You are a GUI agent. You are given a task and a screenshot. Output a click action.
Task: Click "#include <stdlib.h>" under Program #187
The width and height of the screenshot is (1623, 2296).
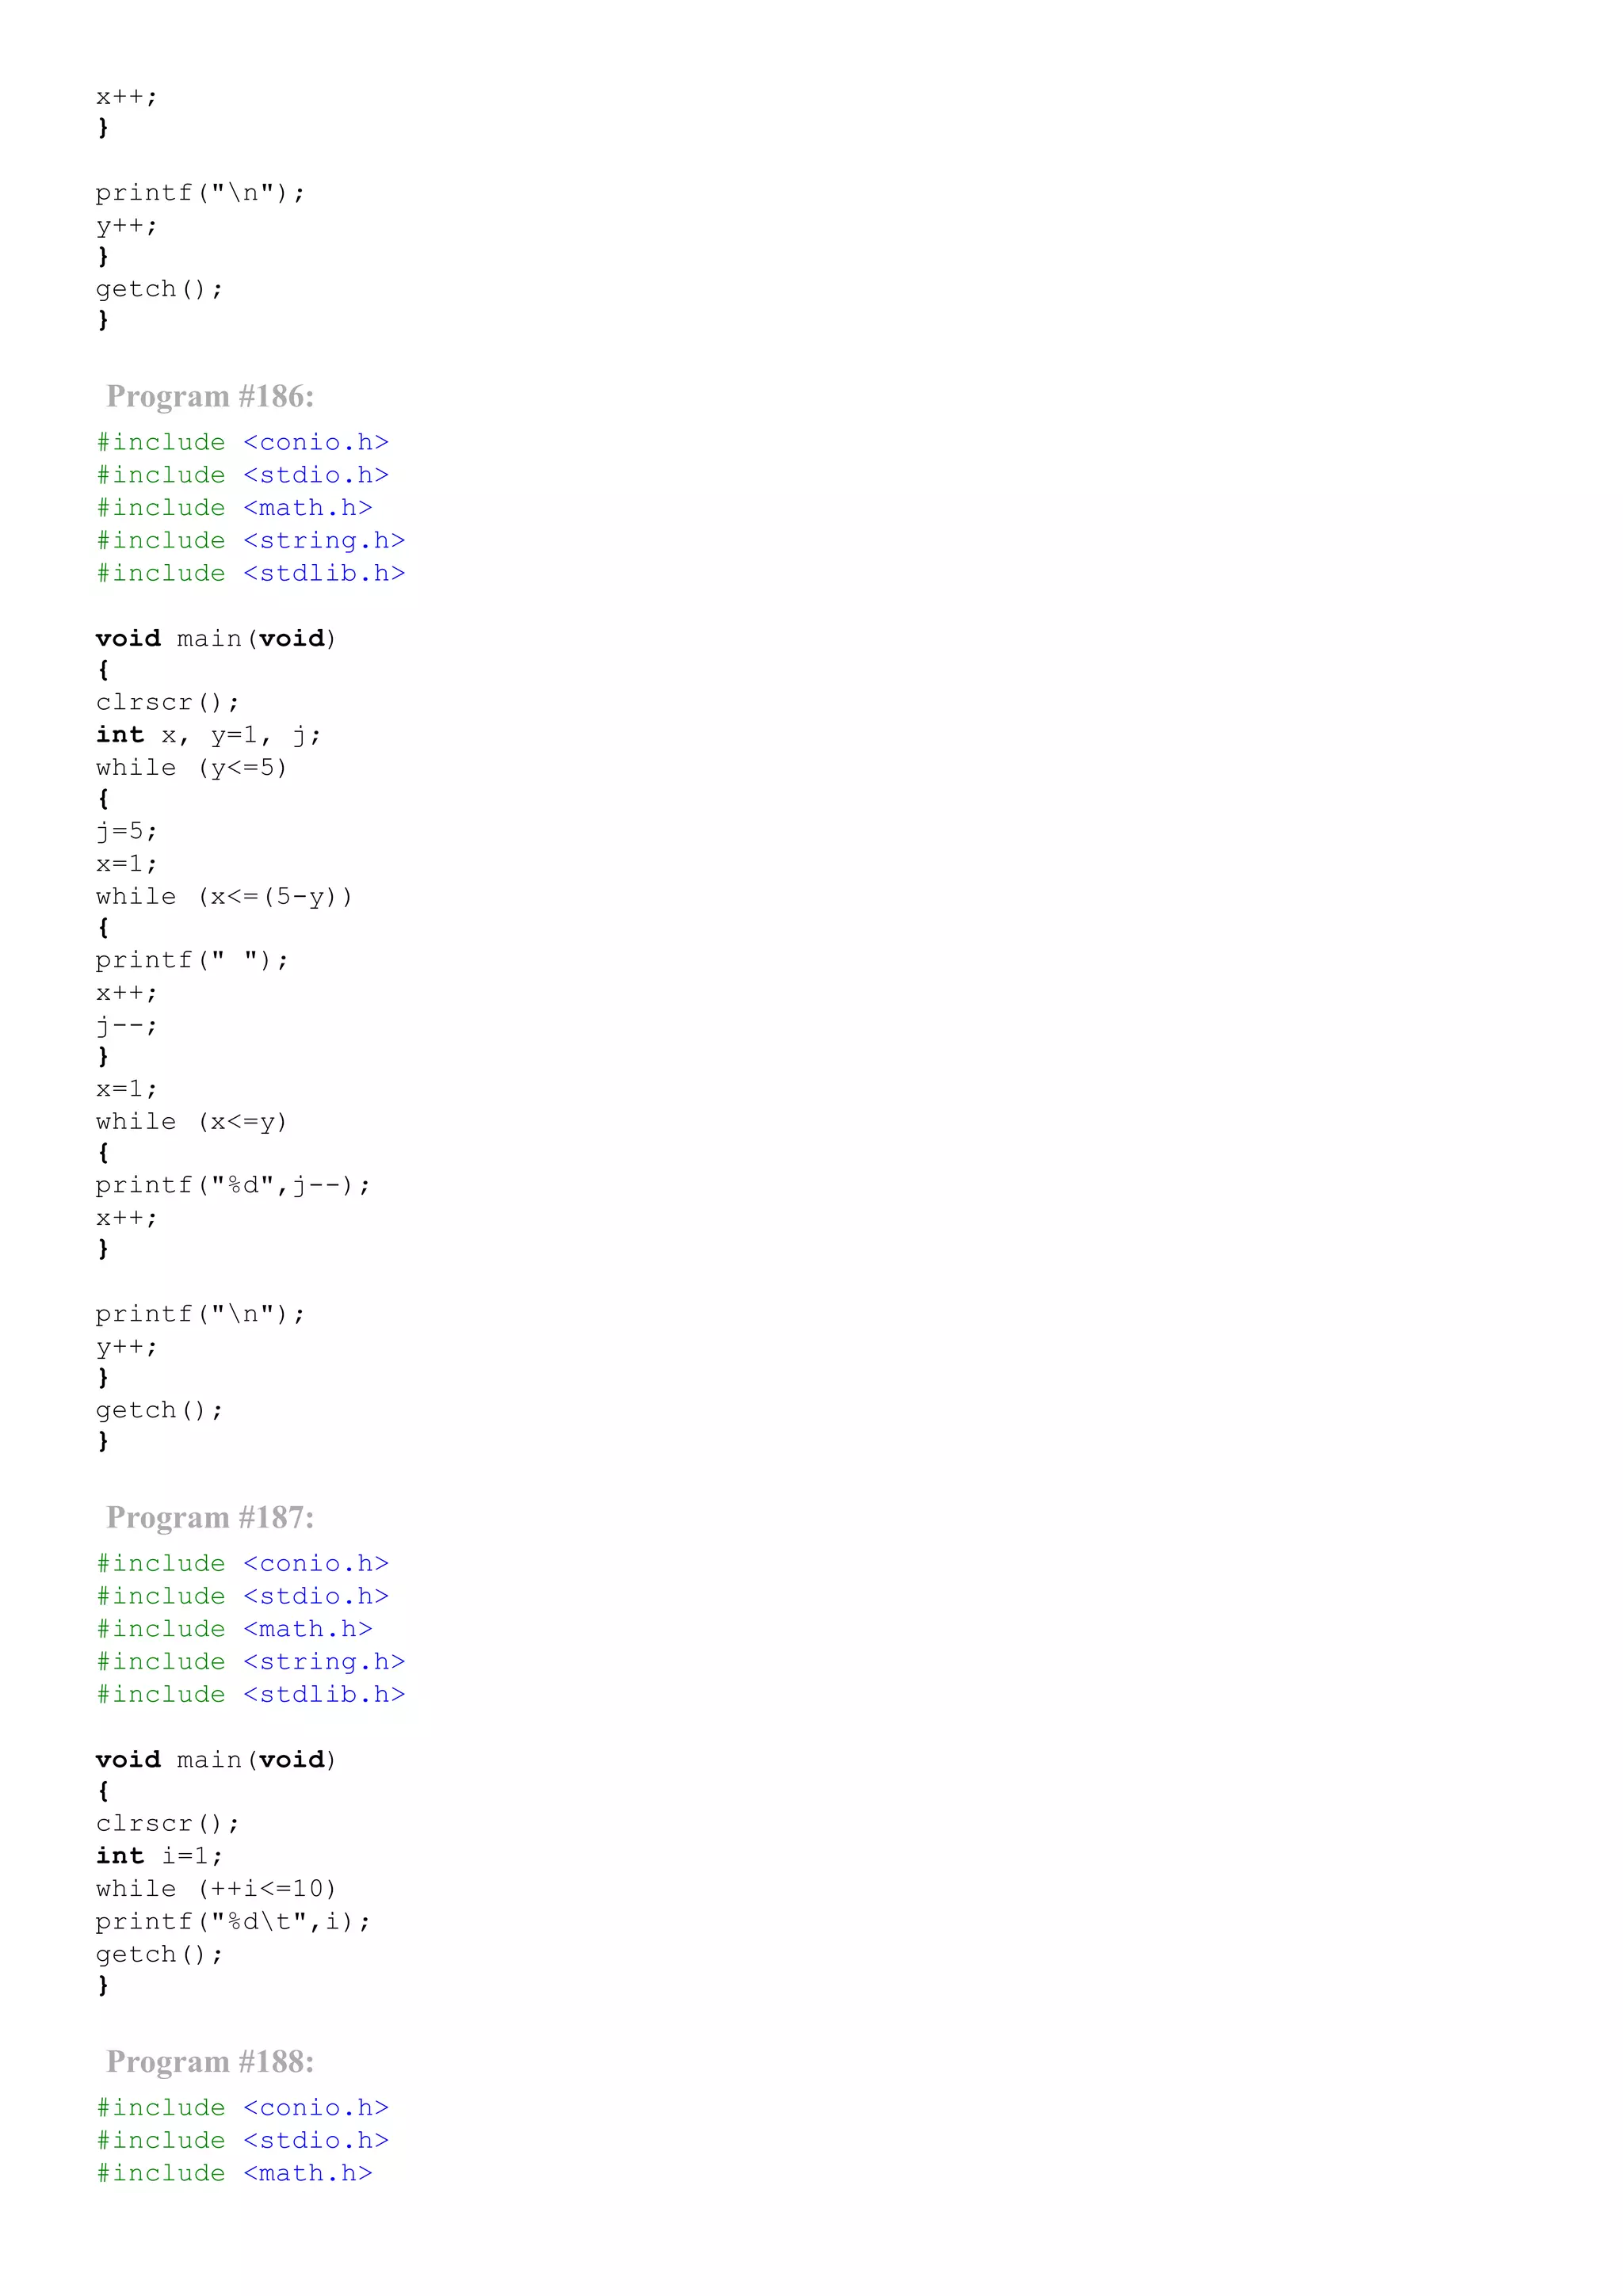[x=251, y=1695]
